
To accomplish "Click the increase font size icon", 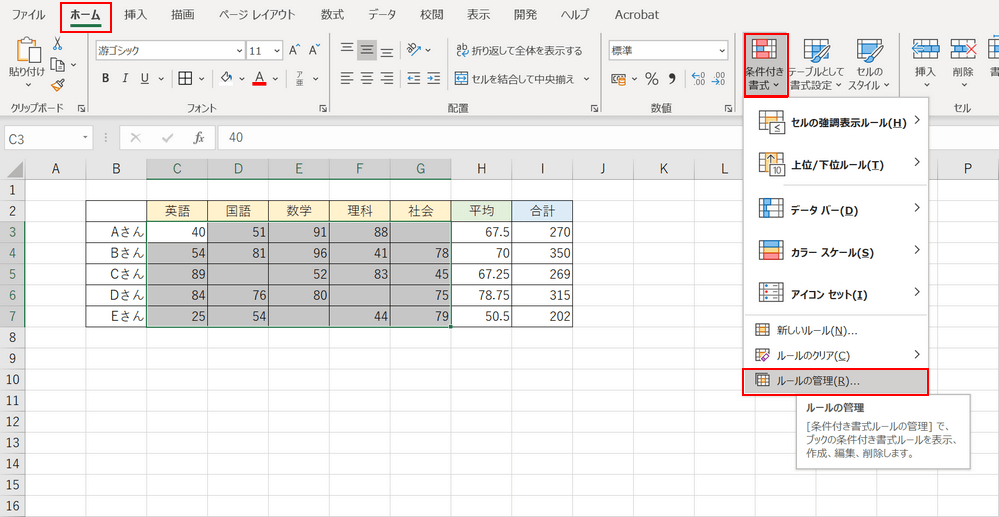I will point(295,50).
